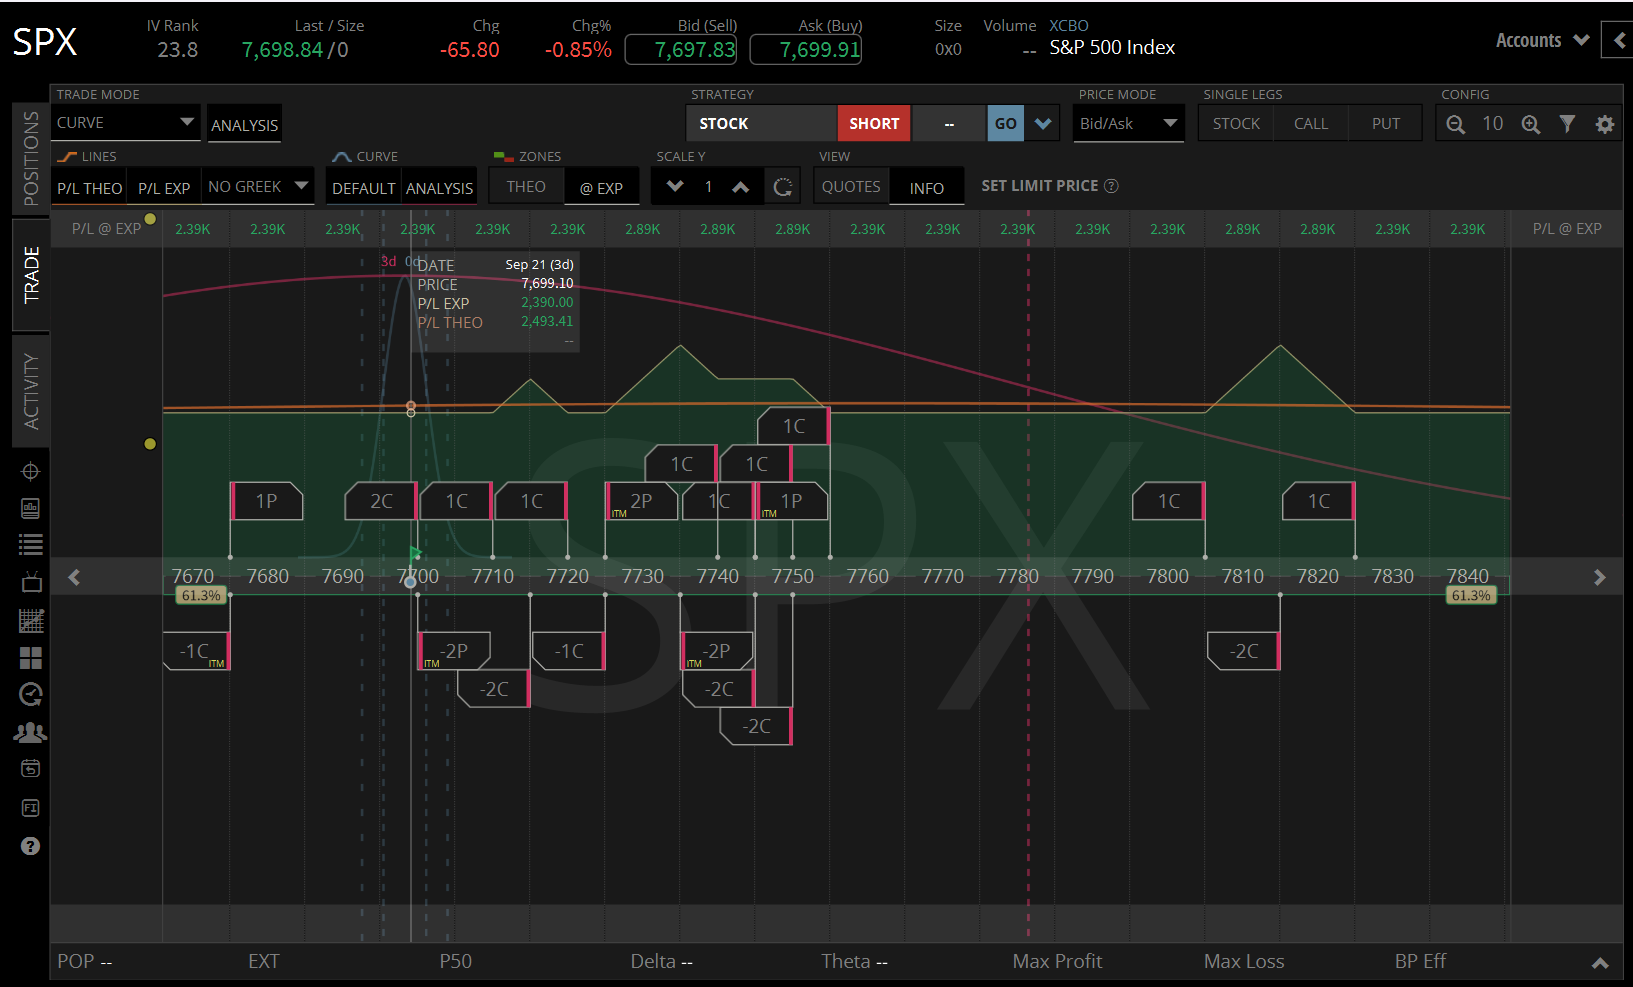
Task: Open the help question mark icon
Action: [31, 846]
